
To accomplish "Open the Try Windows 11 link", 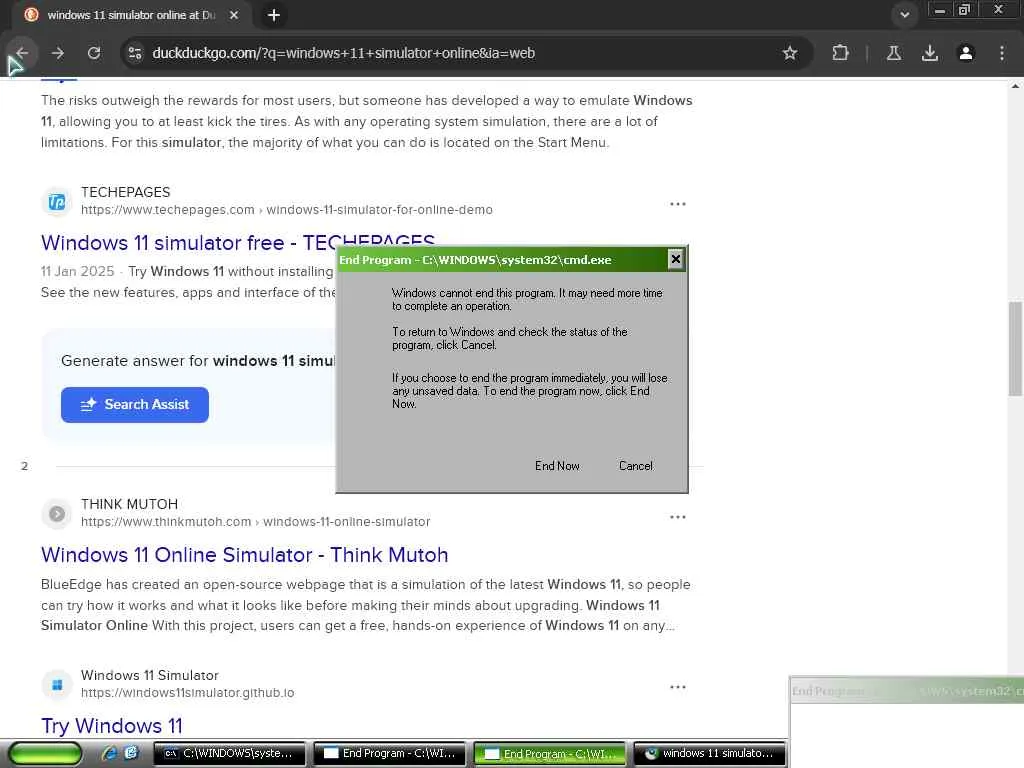I will [x=112, y=726].
